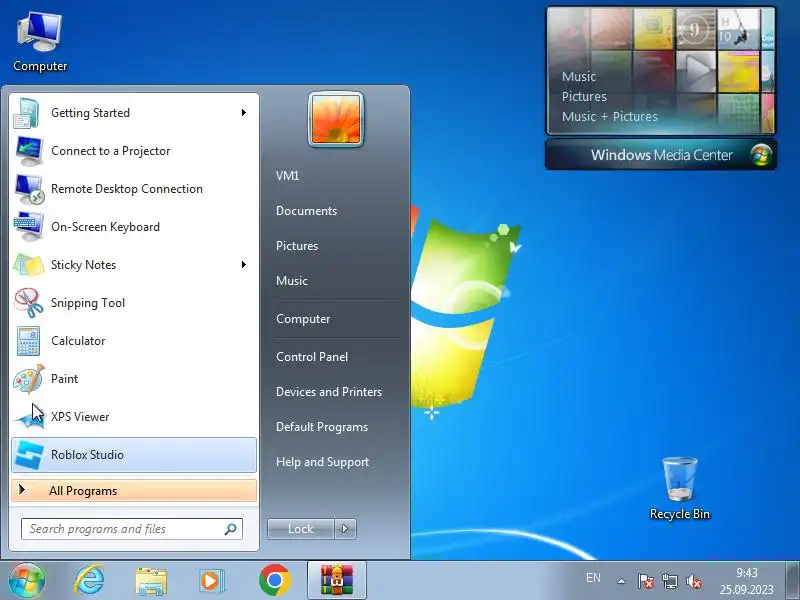Launch the Roblox Studio icon
Image resolution: width=800 pixels, height=600 pixels.
(29, 455)
